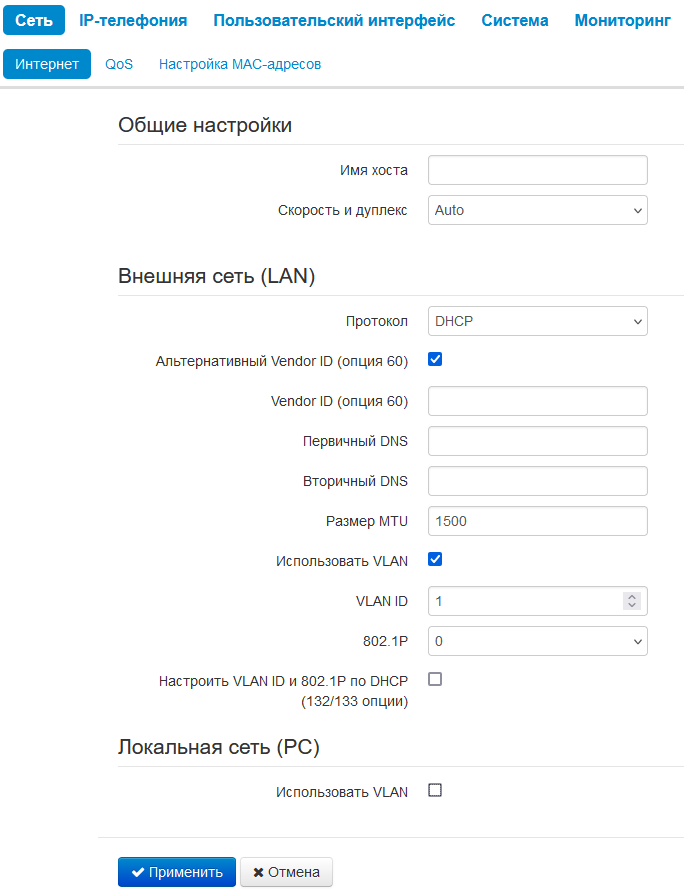Open the Настройка МАС-адресов tab
This screenshot has width=684, height=896.
point(240,64)
